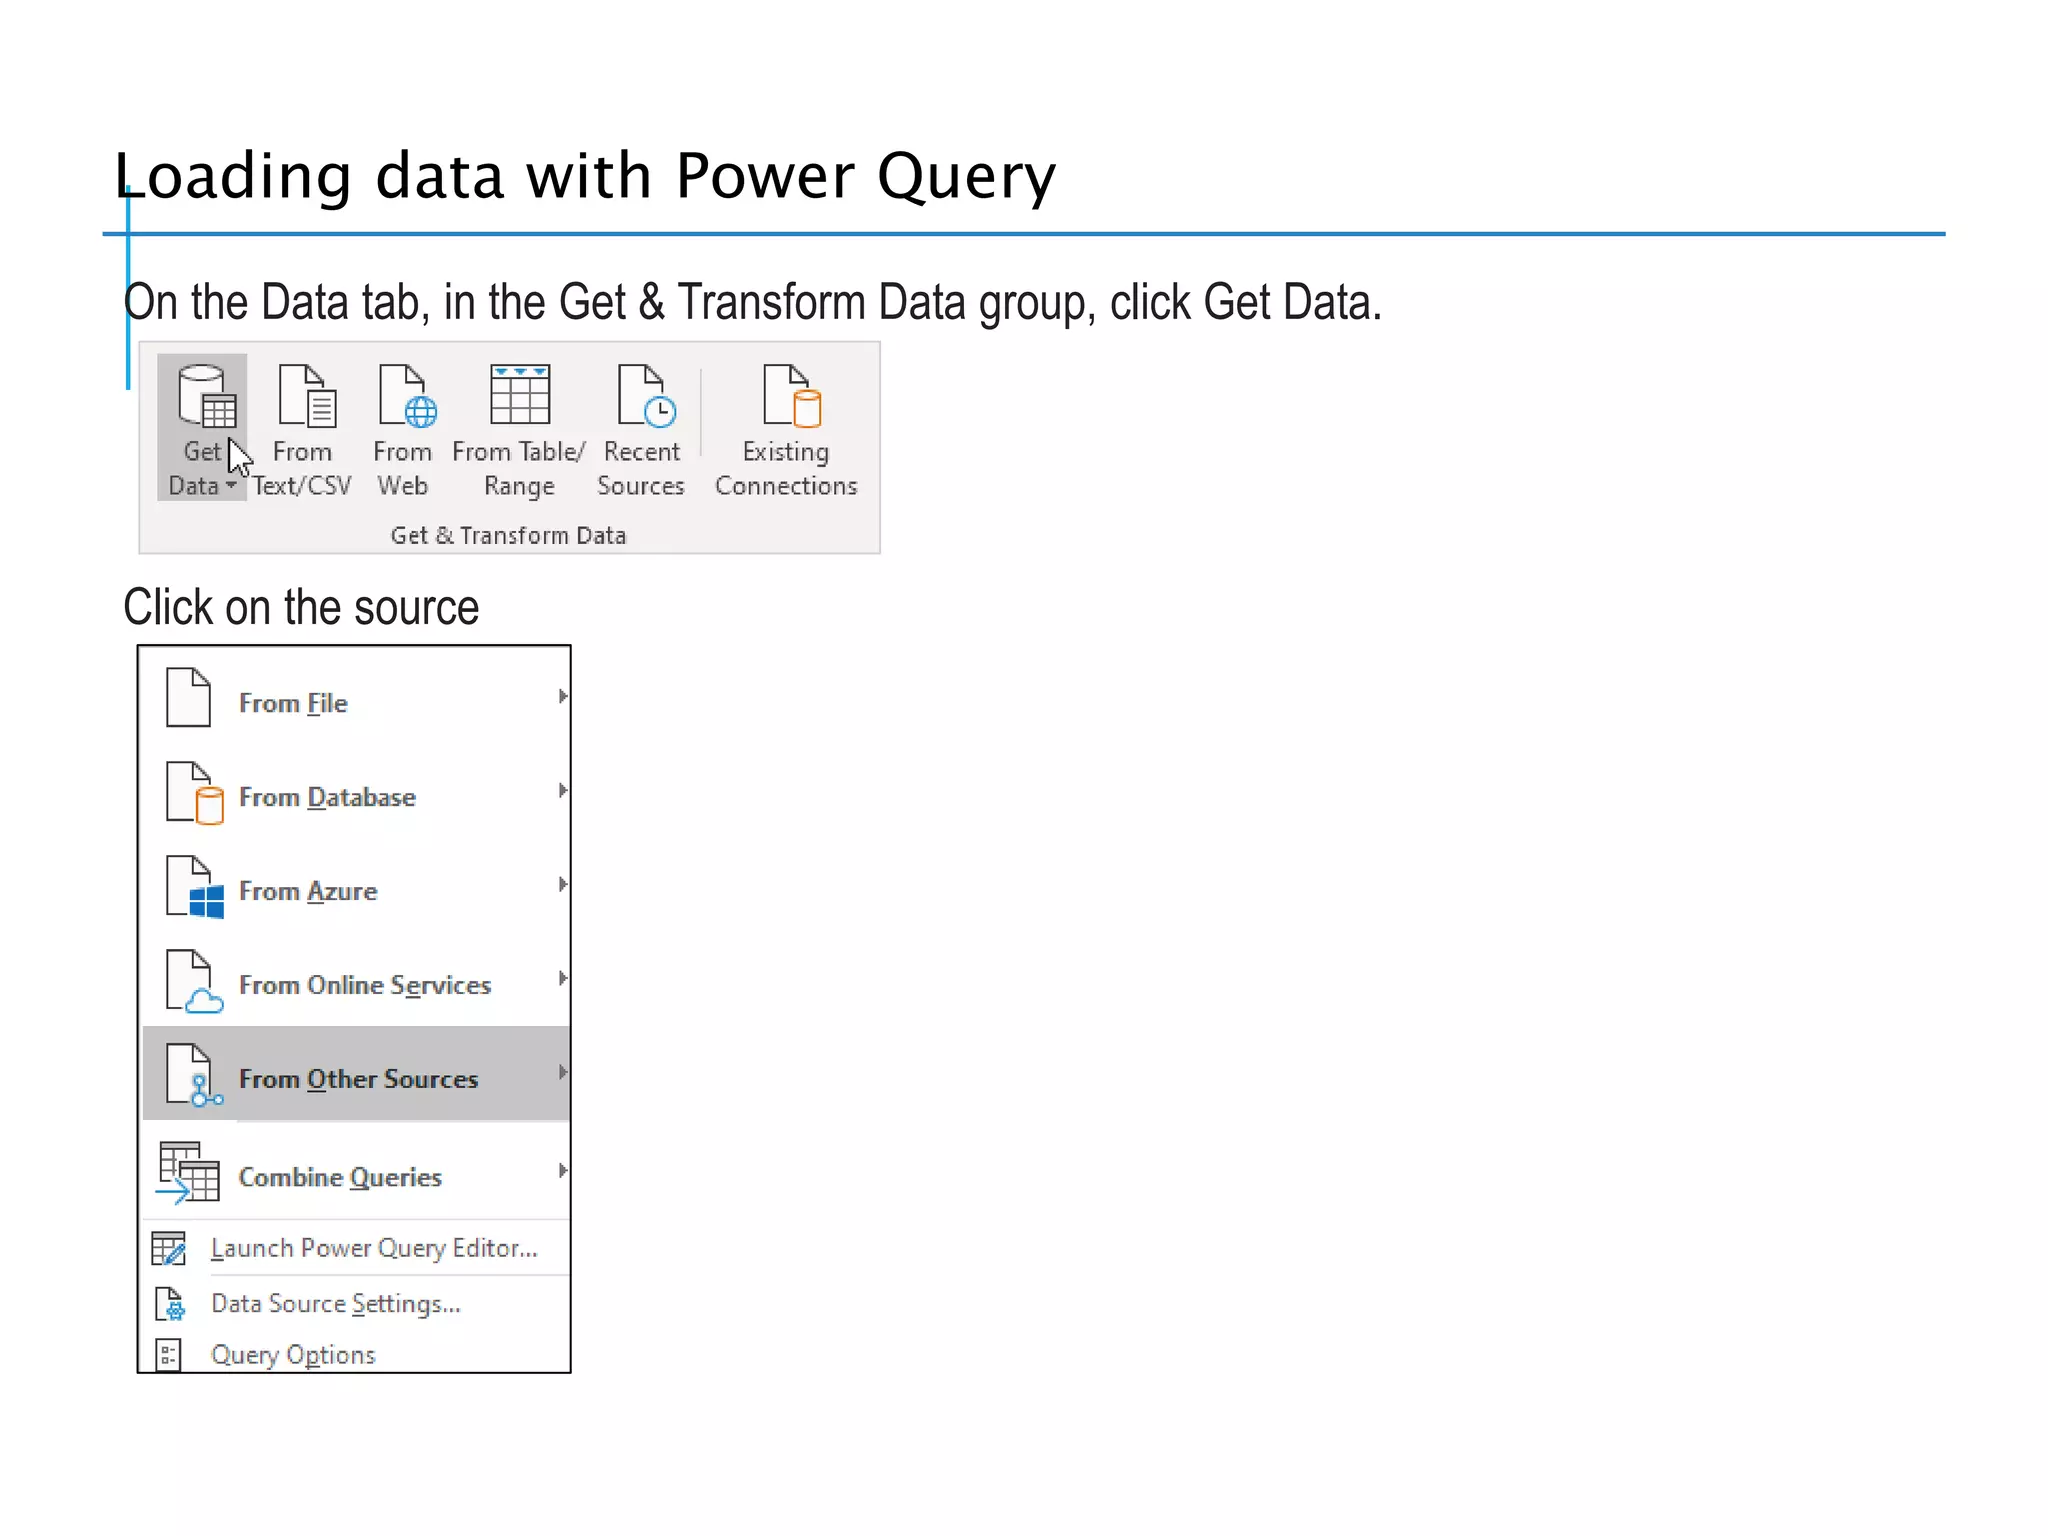Open the Recent Sources icon
This screenshot has height=1536, width=2048.
click(645, 397)
